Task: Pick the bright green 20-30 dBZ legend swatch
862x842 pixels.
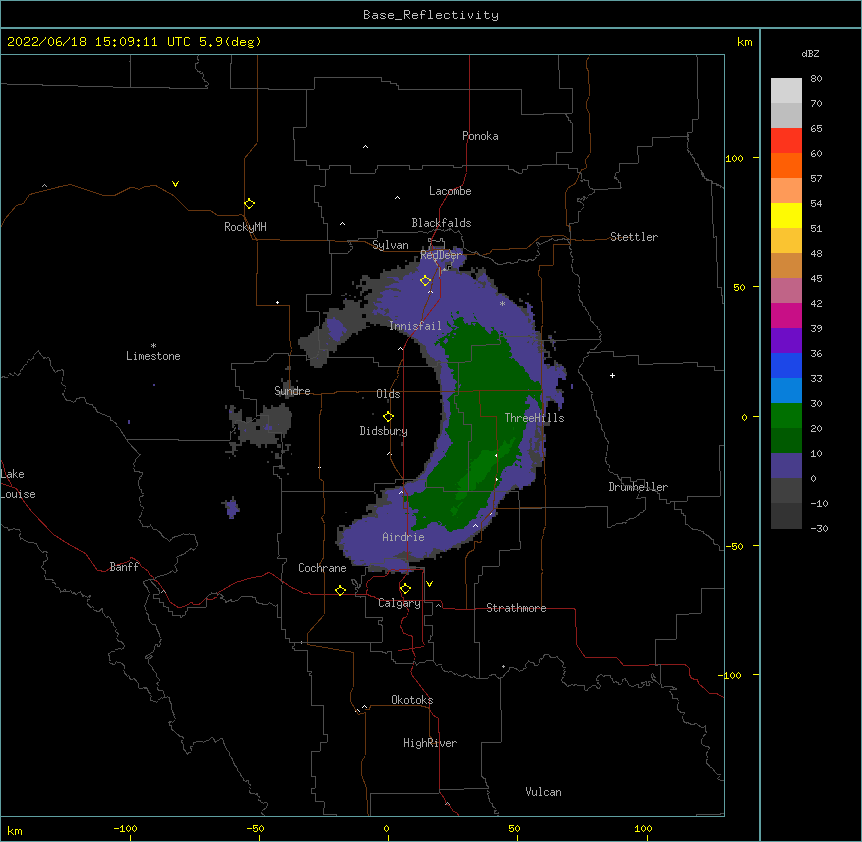Action: (x=786, y=416)
